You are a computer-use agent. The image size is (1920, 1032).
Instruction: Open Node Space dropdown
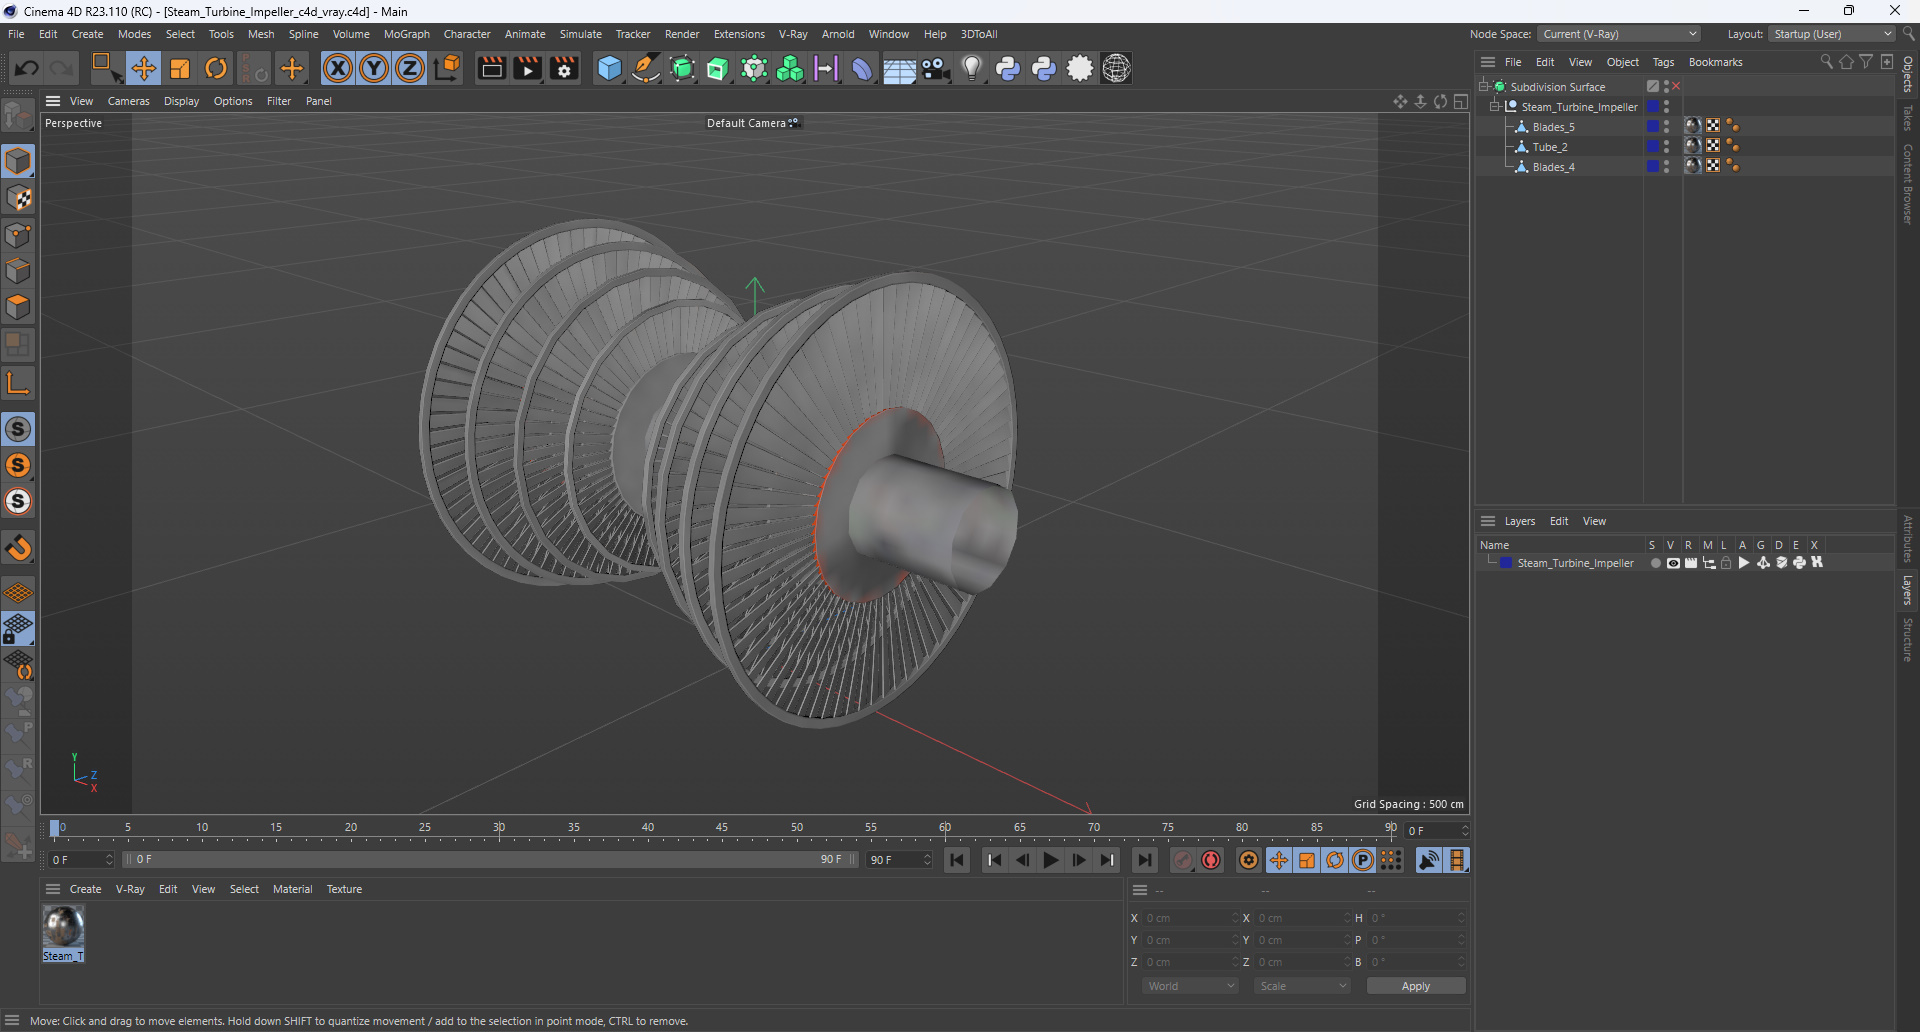click(1619, 34)
